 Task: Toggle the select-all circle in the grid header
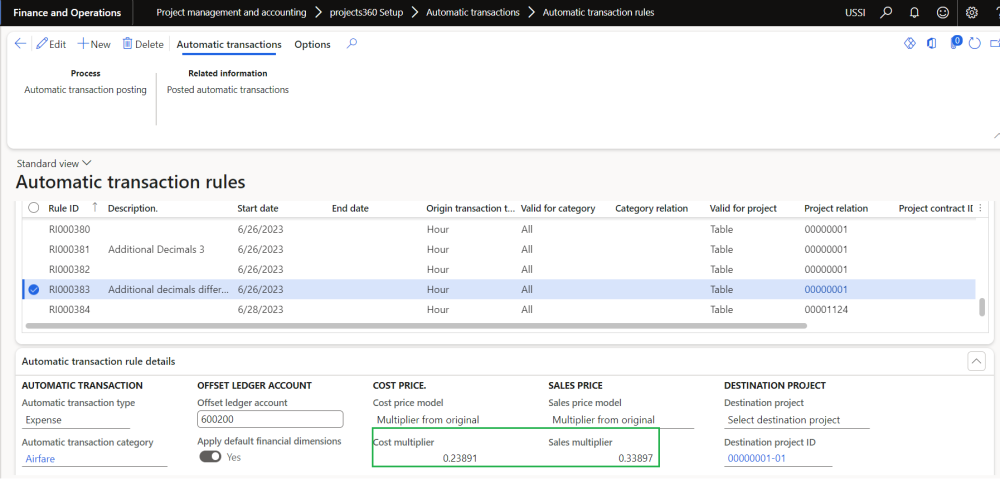click(34, 208)
